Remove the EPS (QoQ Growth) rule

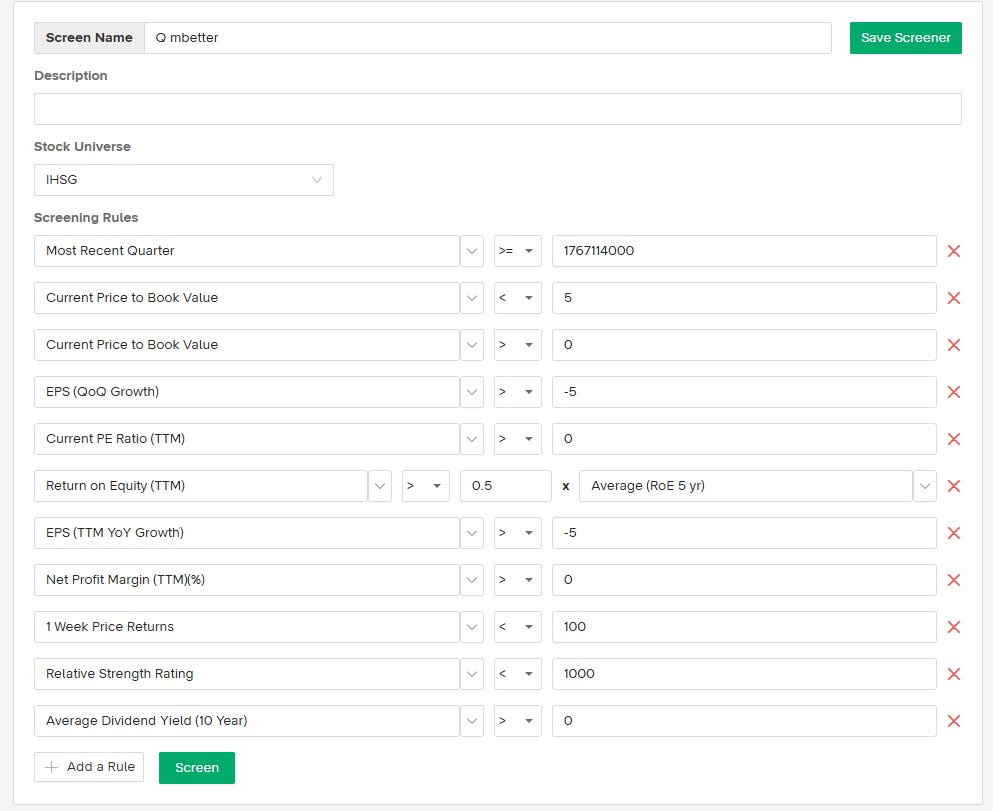[953, 392]
